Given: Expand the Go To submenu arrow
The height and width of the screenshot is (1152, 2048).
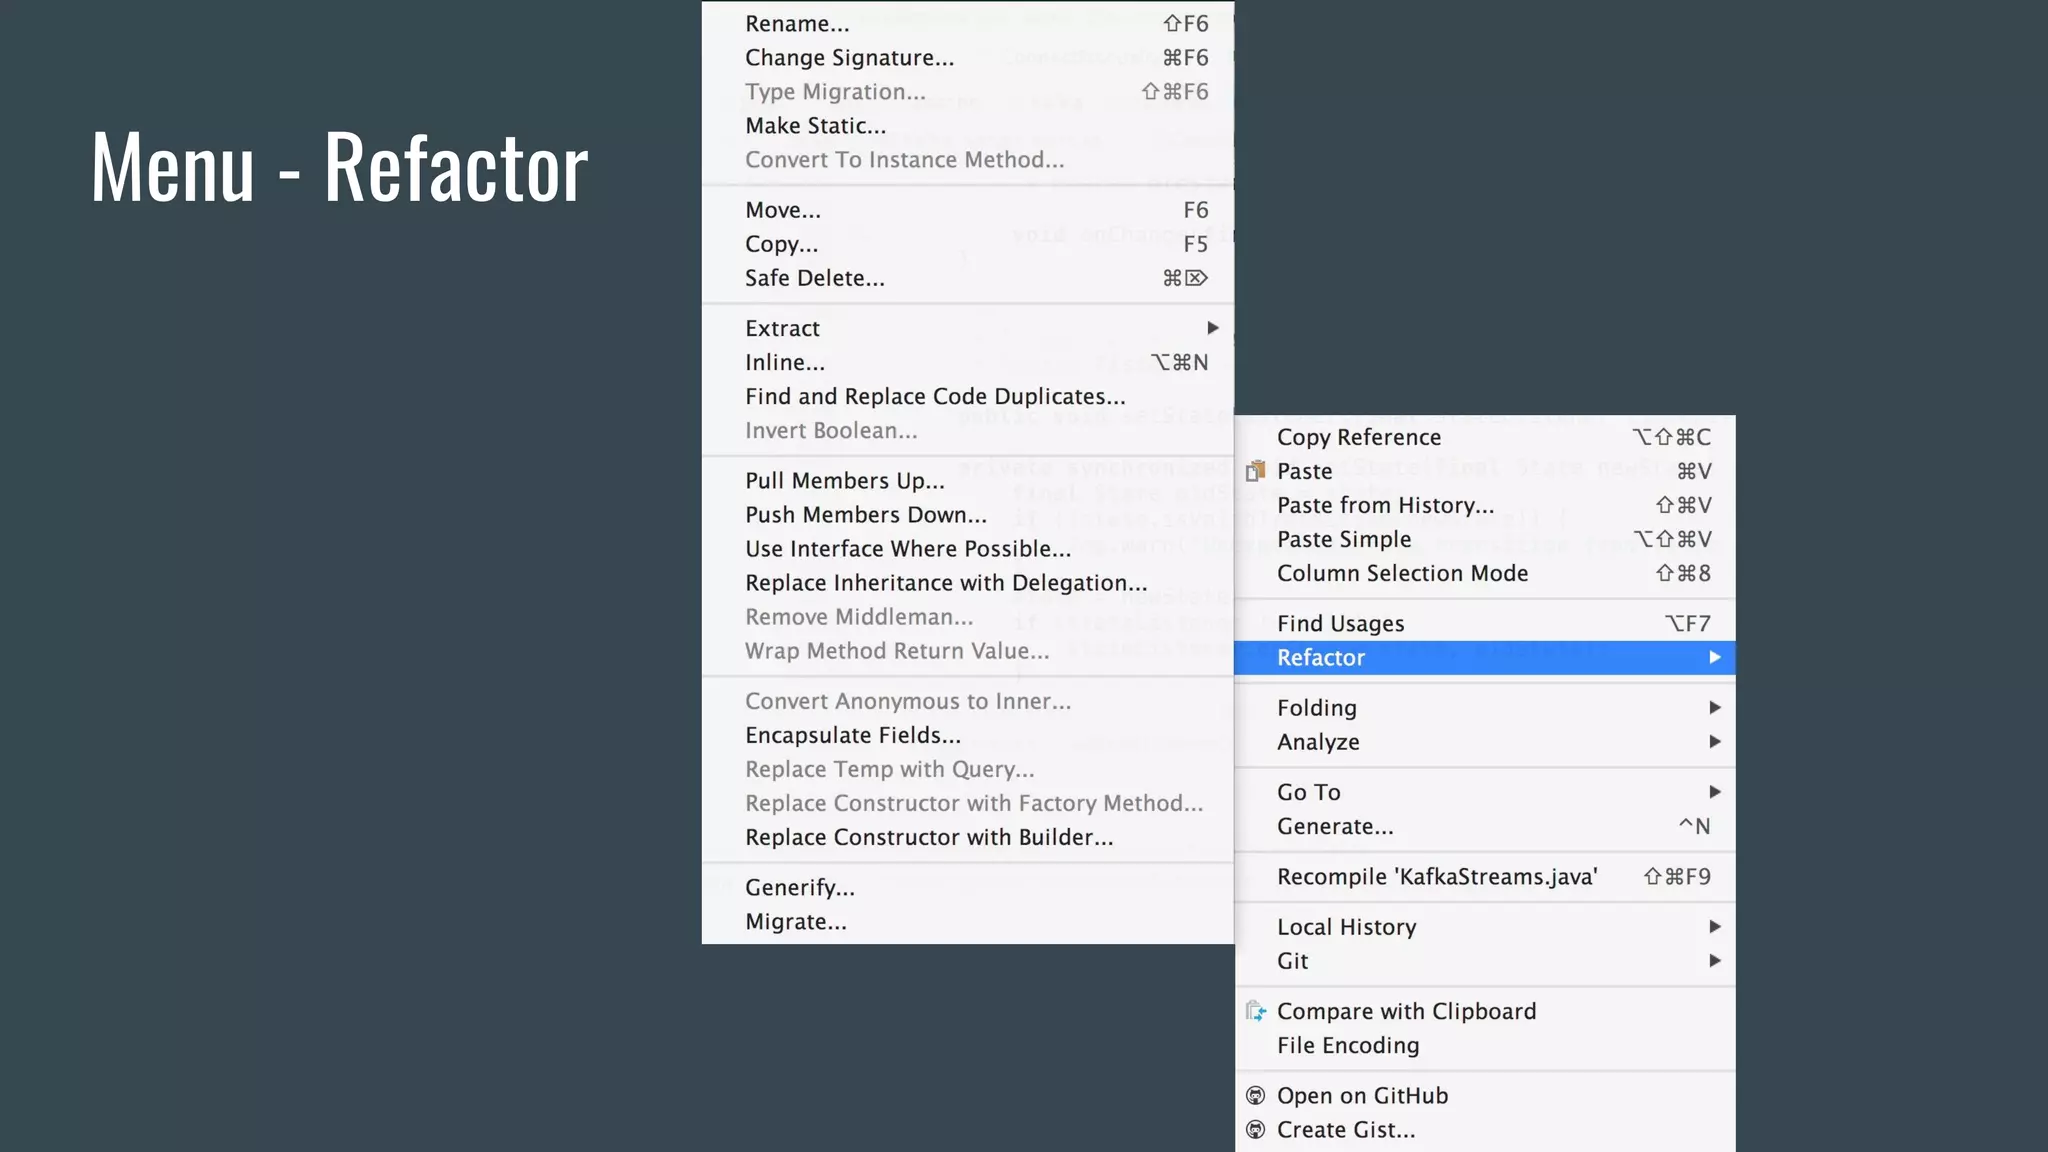Looking at the screenshot, I should click(1715, 792).
